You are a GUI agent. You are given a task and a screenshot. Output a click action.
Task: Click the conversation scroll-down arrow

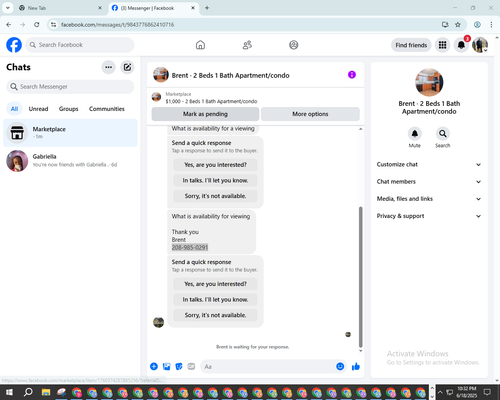tap(360, 351)
